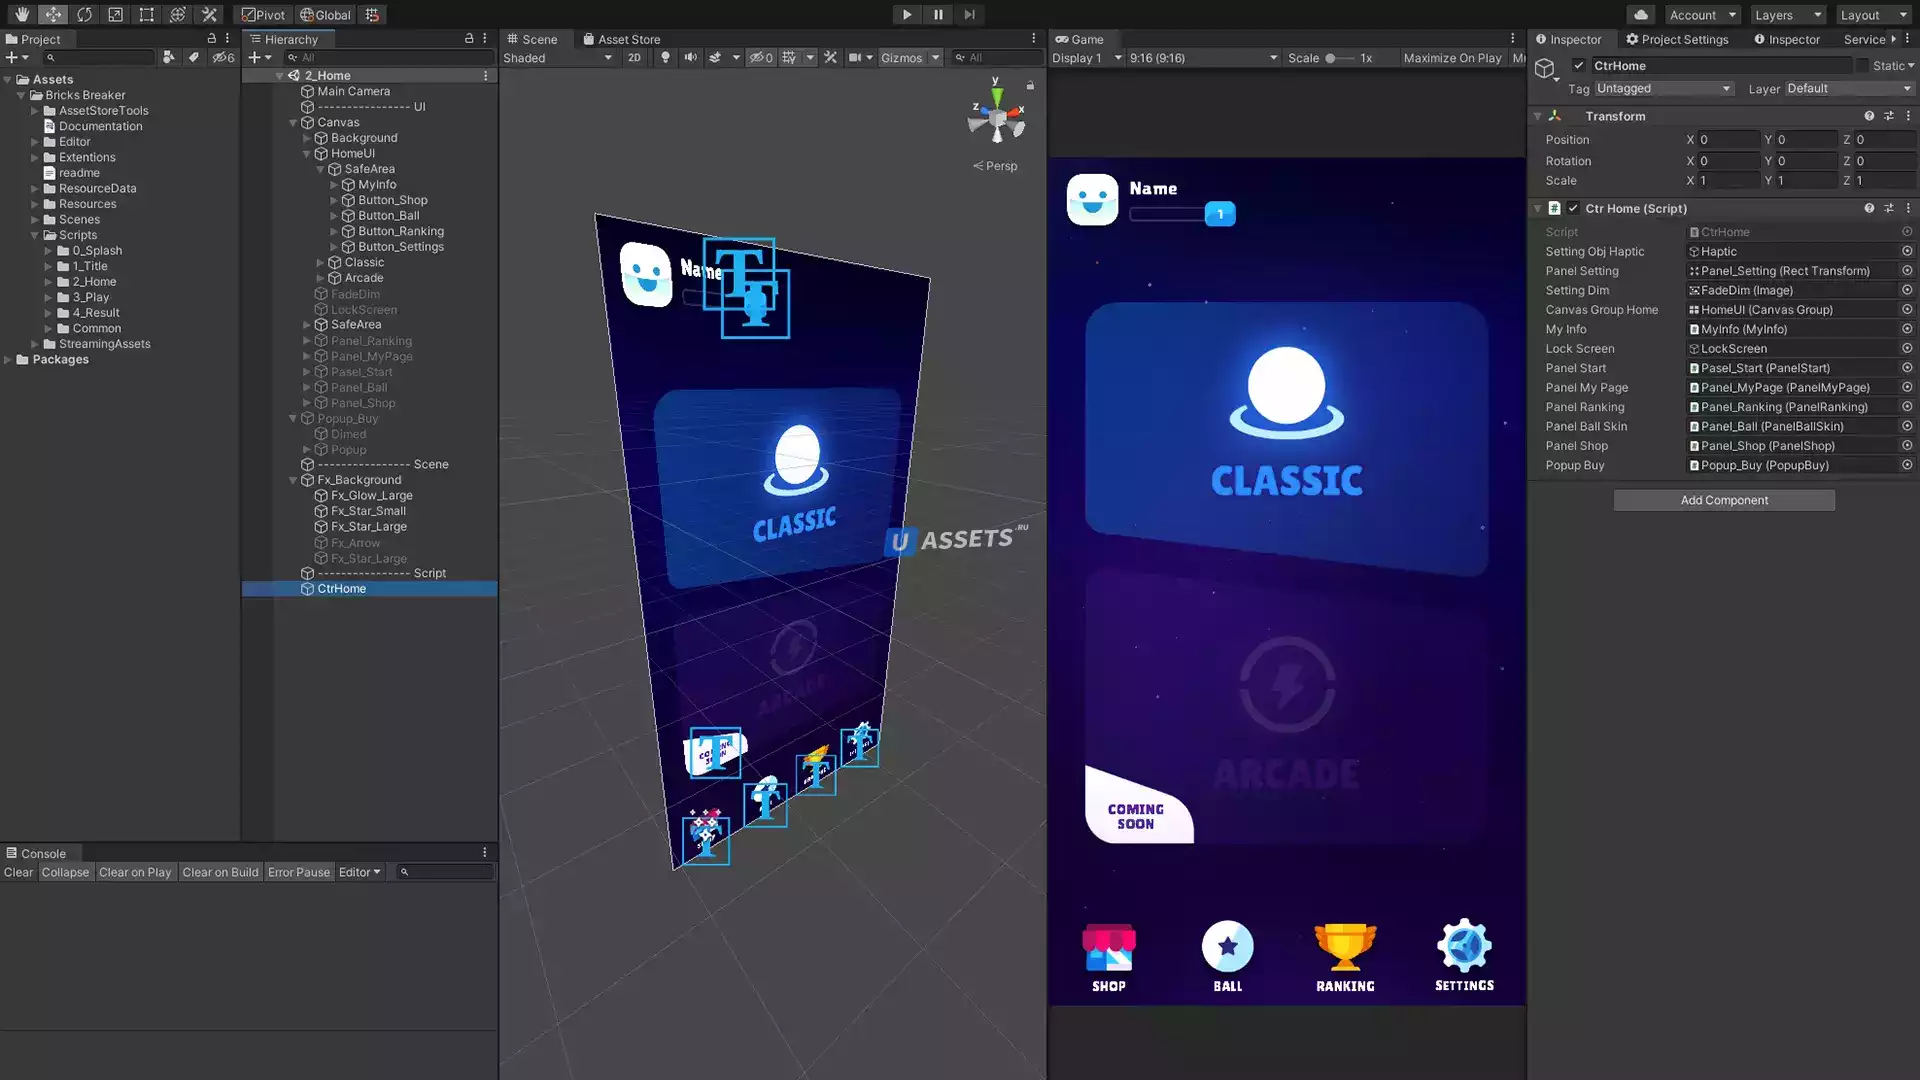Click the Add Component button
The width and height of the screenshot is (1920, 1080).
(x=1723, y=500)
